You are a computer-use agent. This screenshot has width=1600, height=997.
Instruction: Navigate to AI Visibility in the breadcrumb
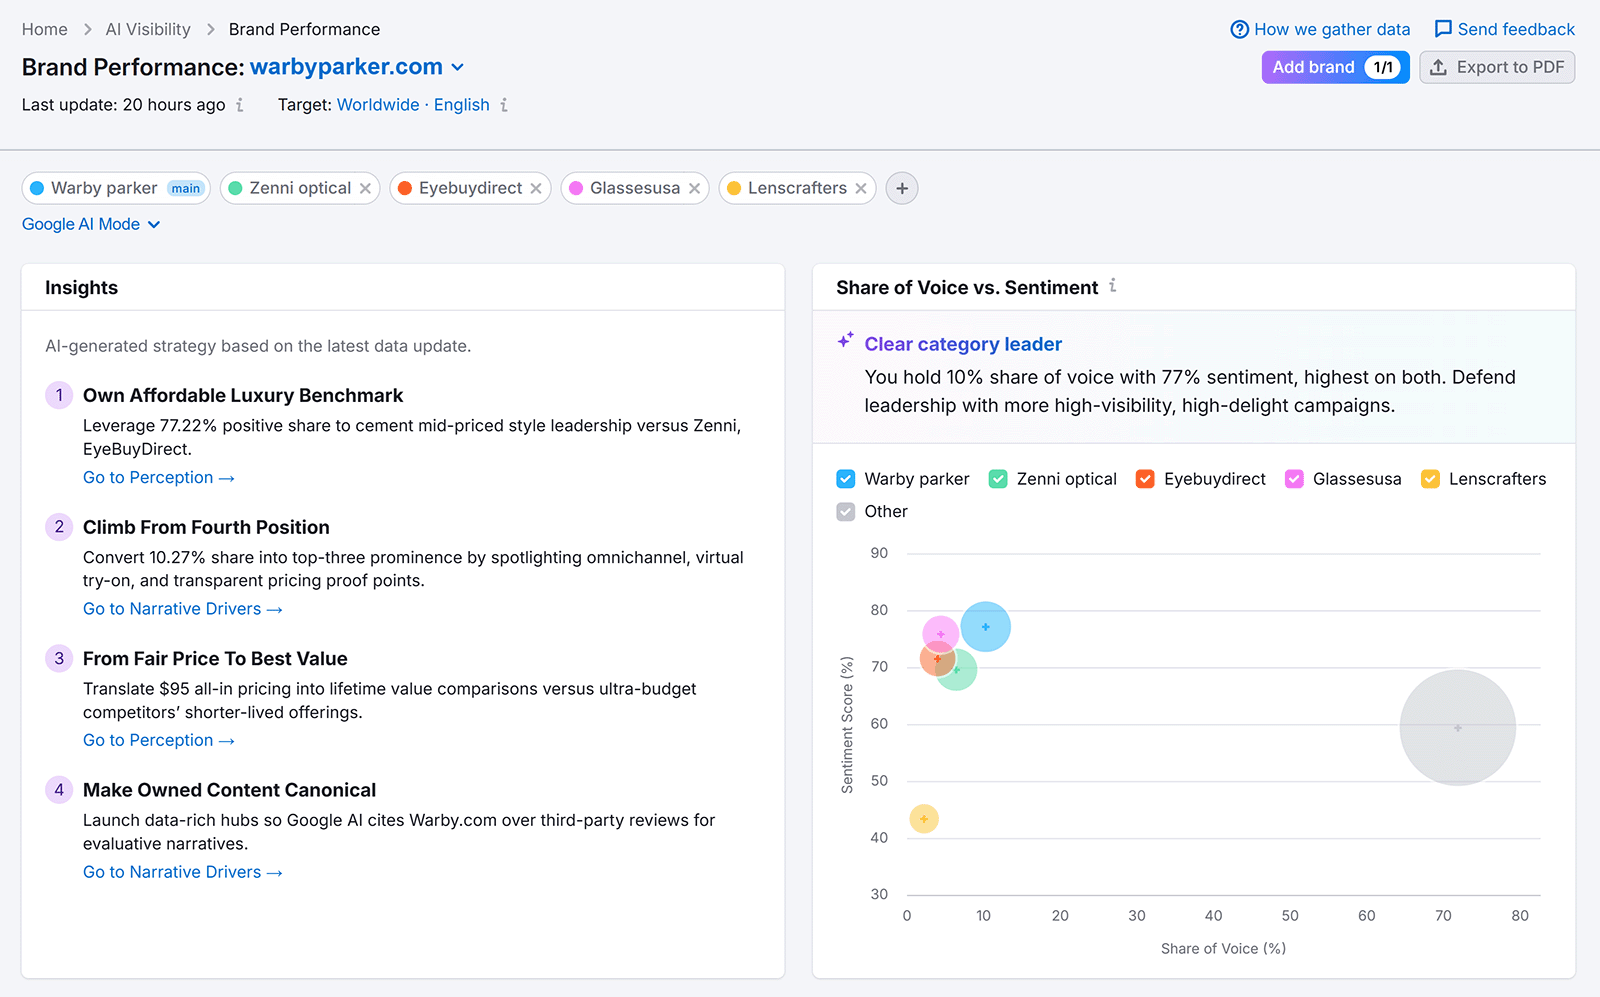[147, 29]
